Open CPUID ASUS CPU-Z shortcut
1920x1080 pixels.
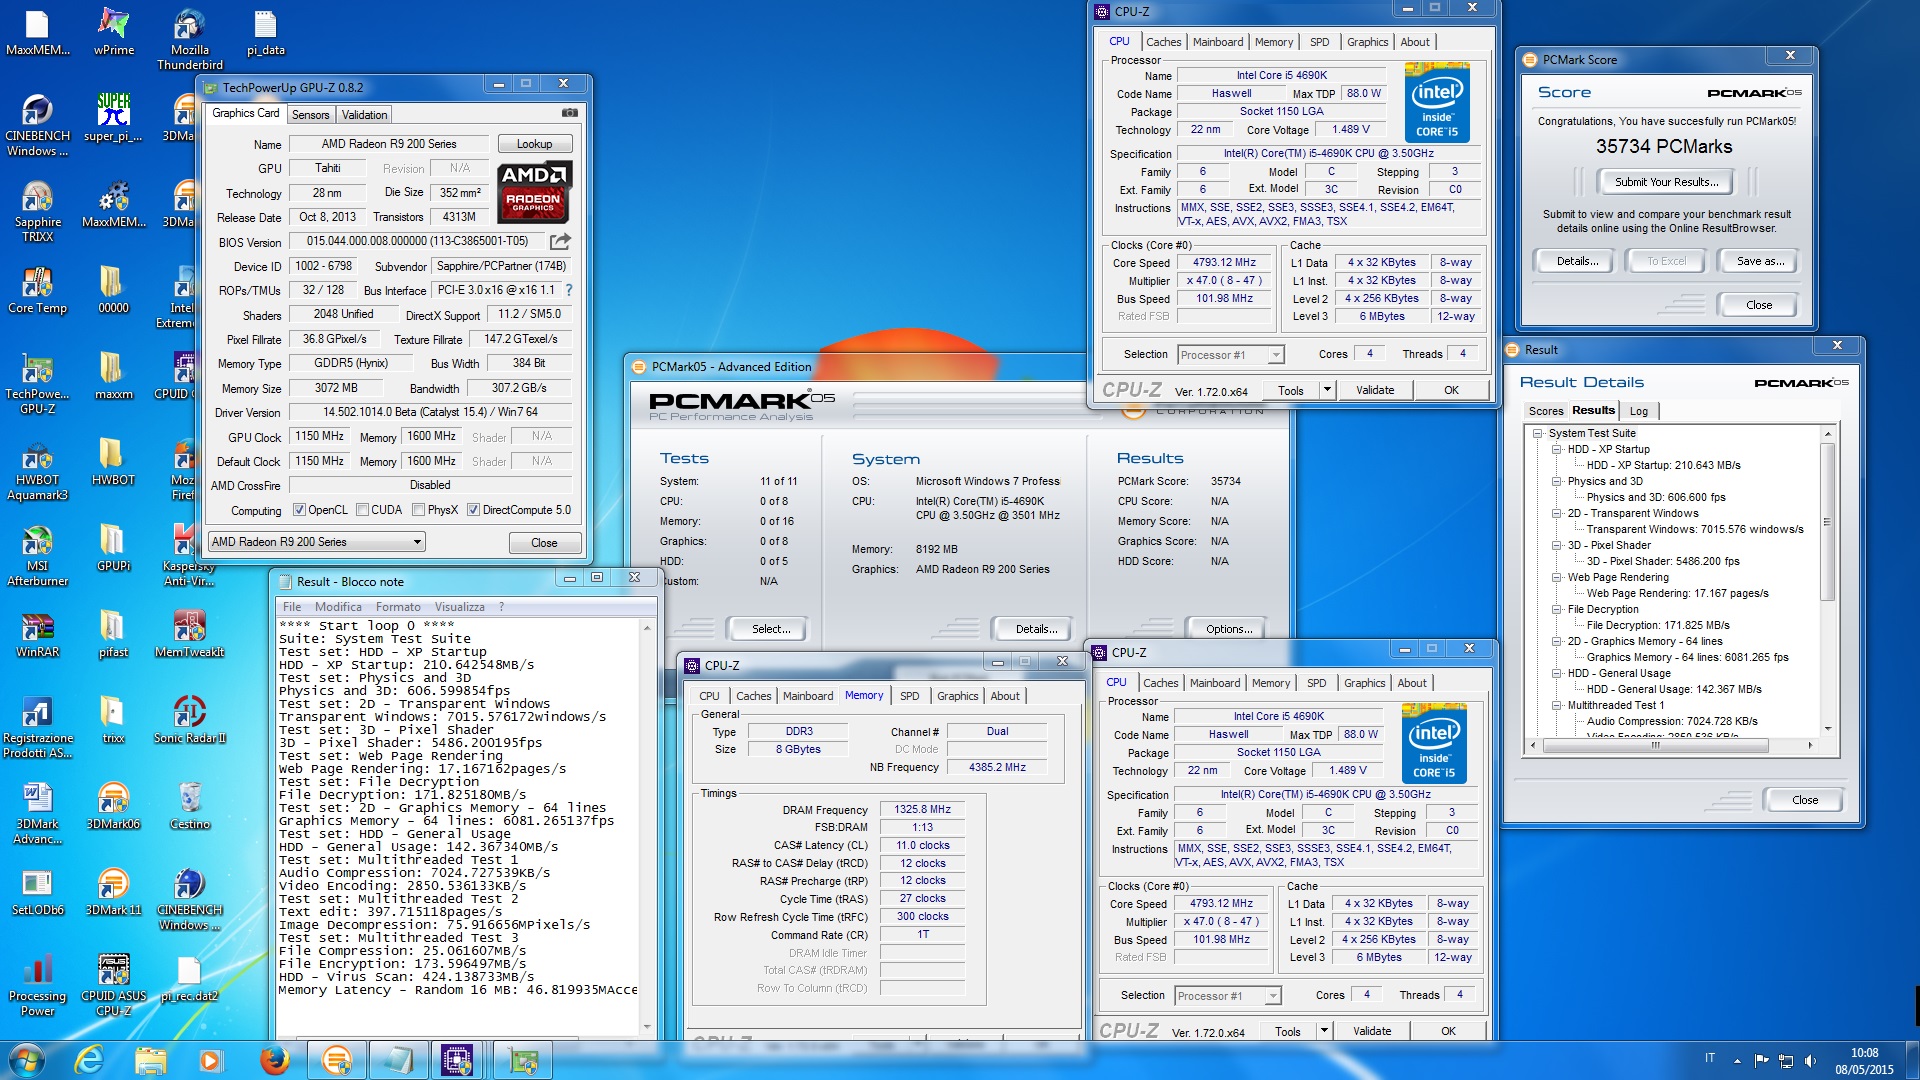click(114, 986)
